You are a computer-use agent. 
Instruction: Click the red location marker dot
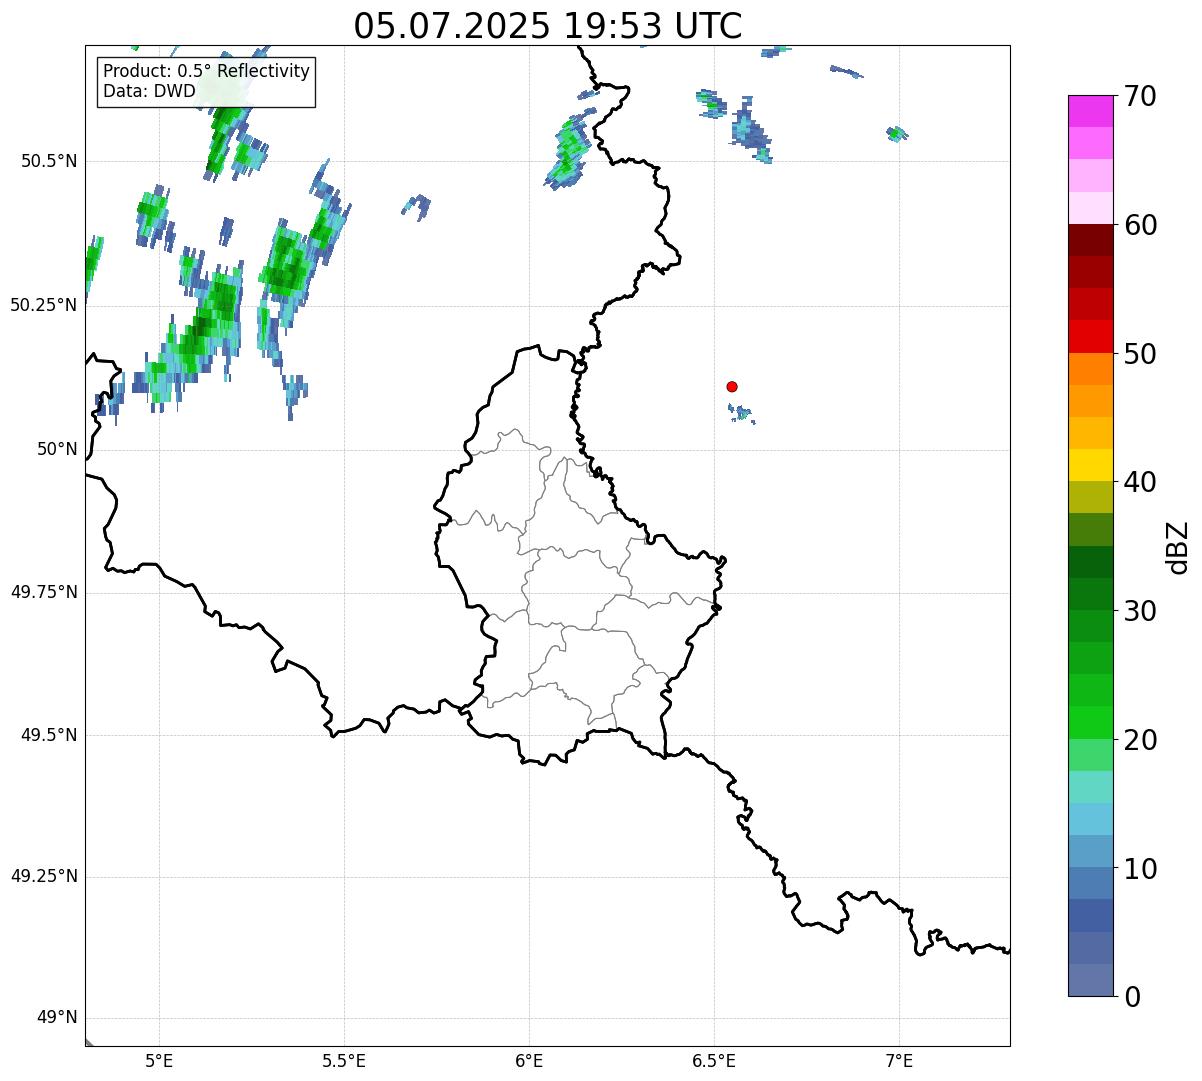point(732,386)
